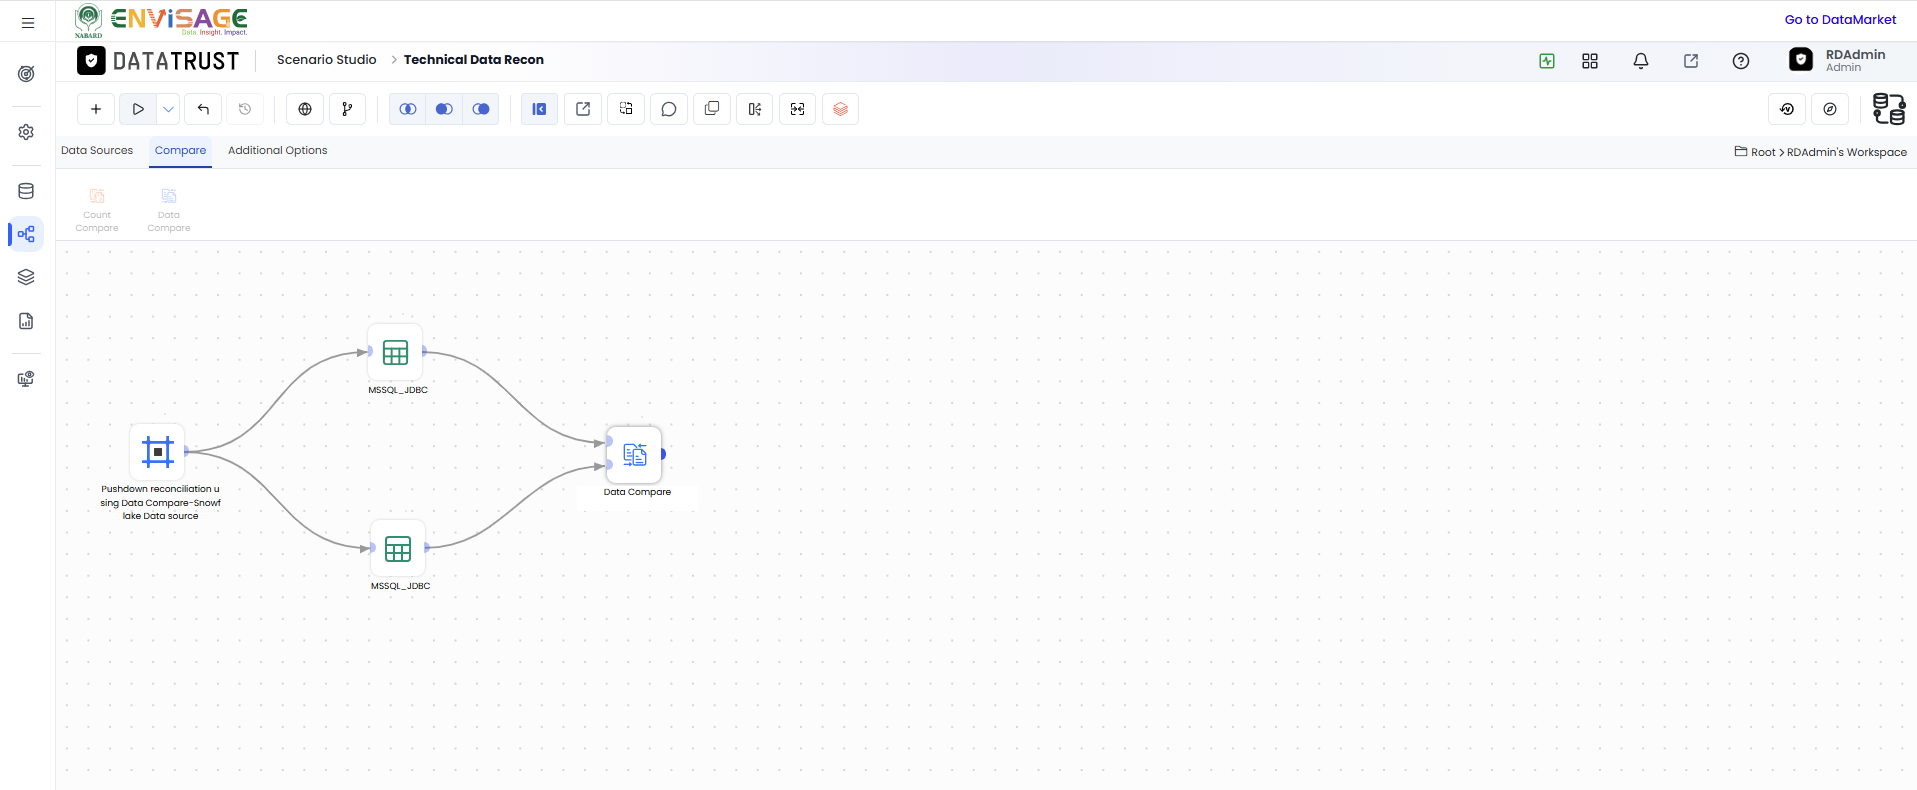
Task: Click the header external link icon
Action: (1691, 61)
